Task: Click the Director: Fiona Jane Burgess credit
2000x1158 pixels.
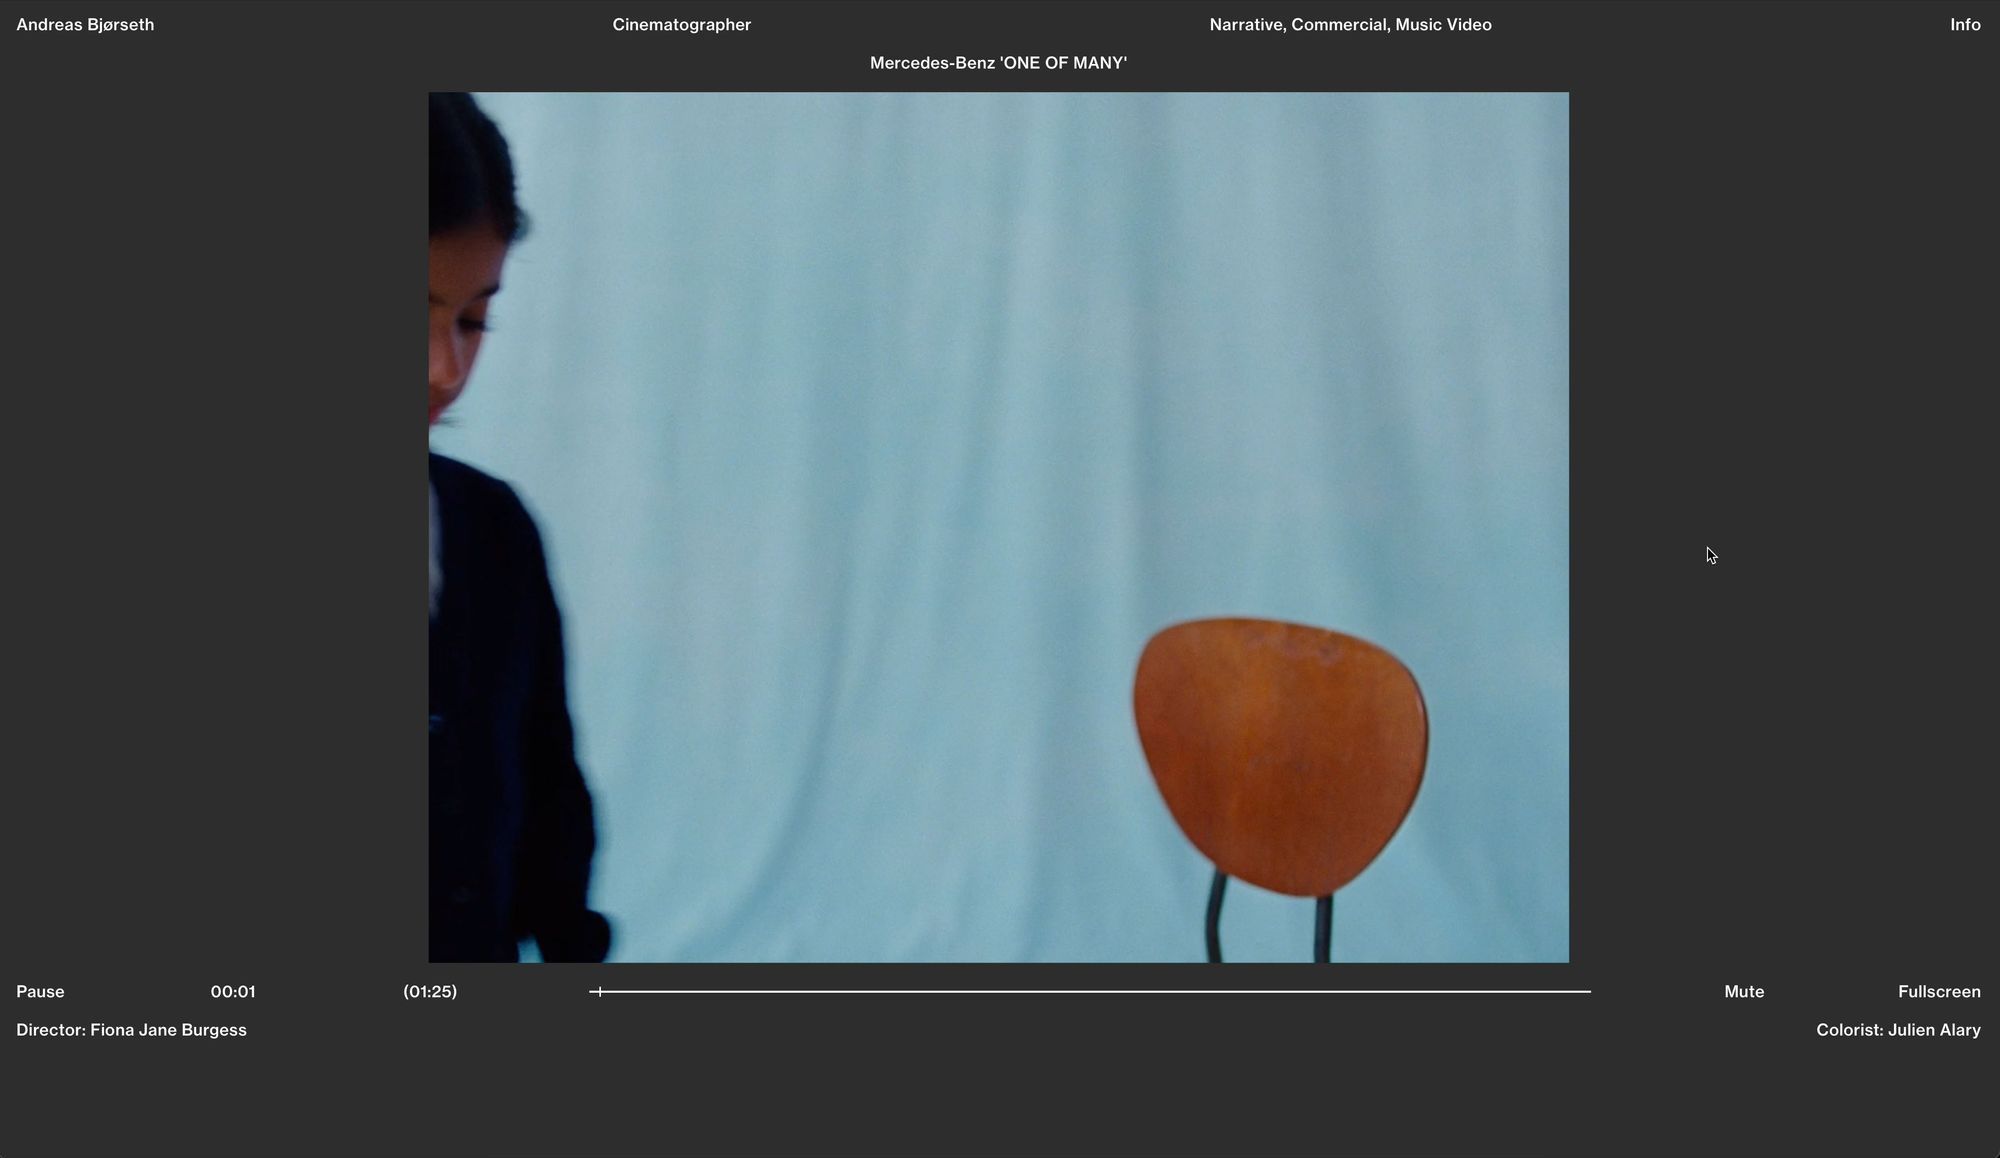Action: (131, 1030)
